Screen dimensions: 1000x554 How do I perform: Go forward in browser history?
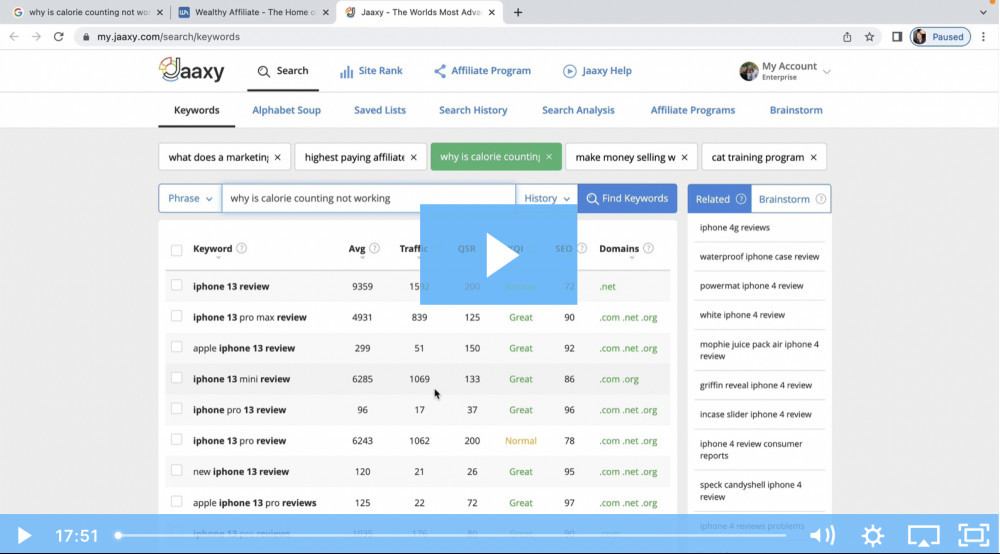pos(36,37)
